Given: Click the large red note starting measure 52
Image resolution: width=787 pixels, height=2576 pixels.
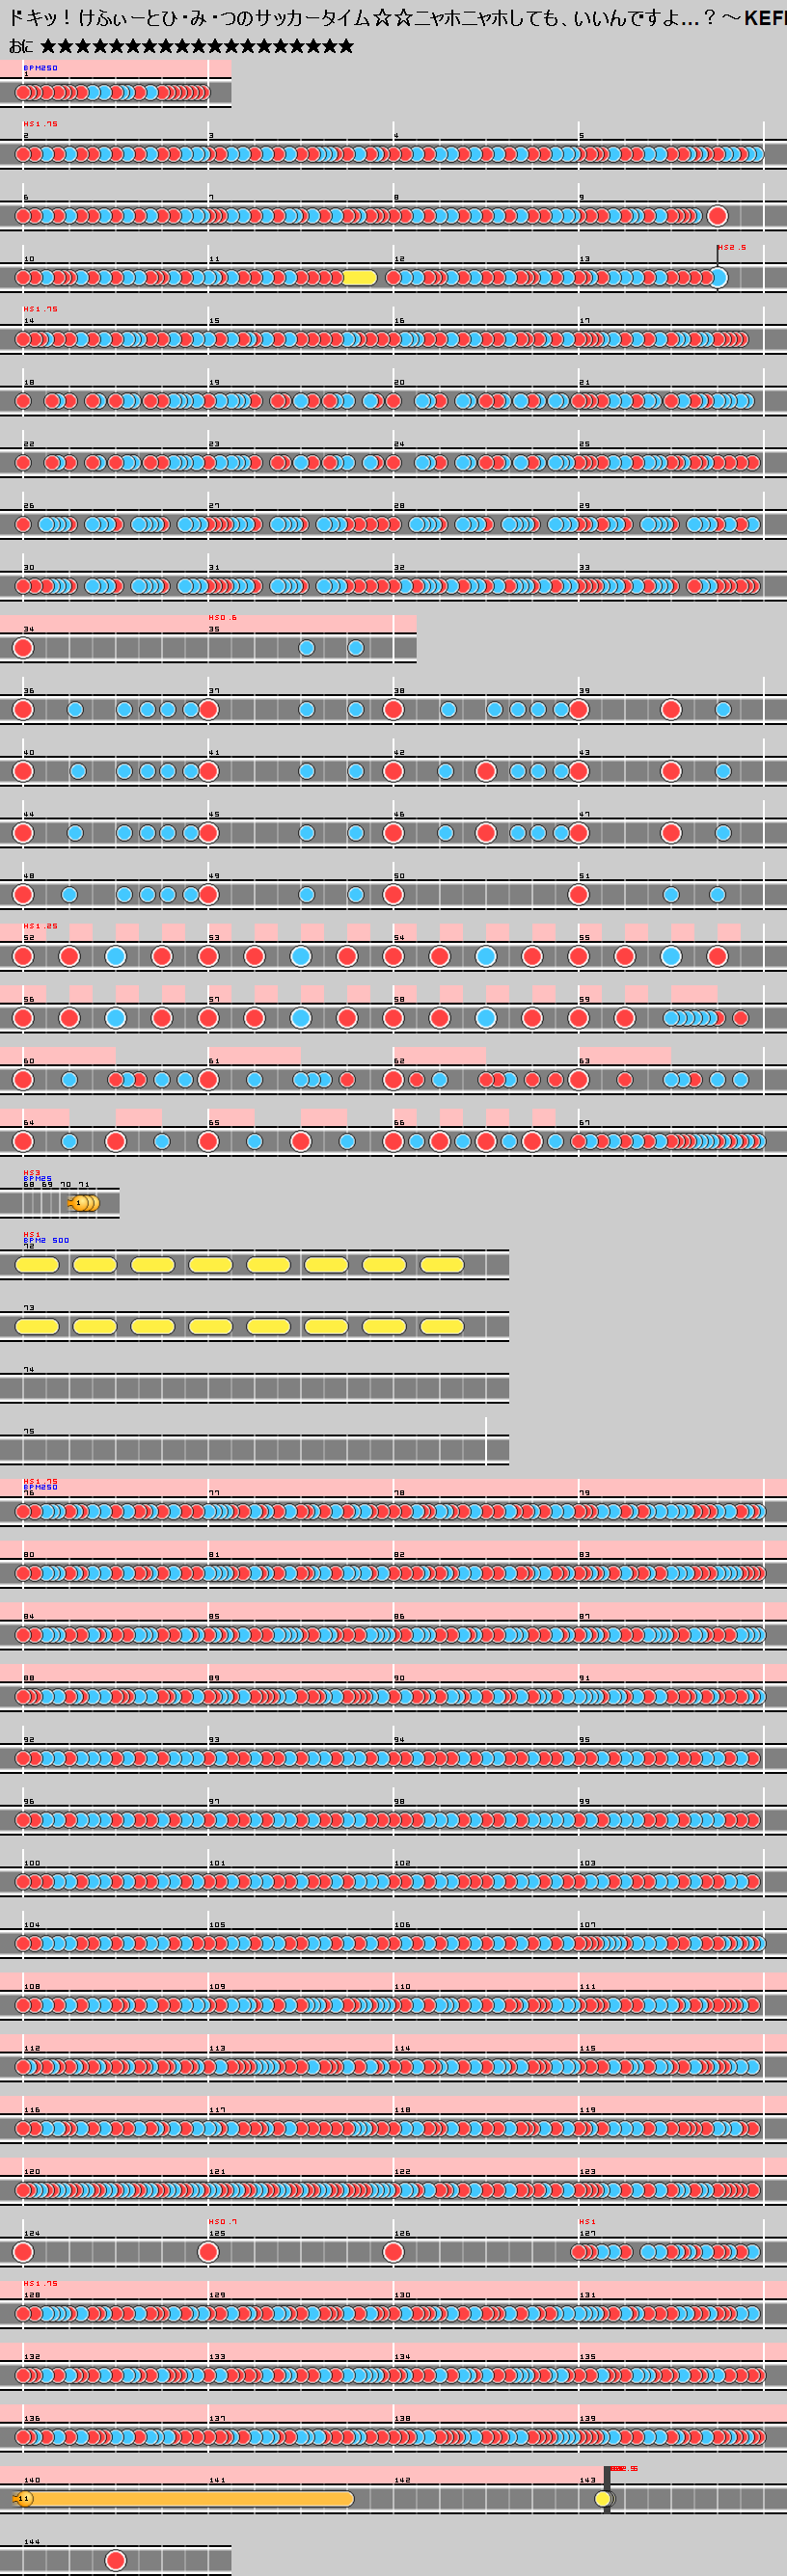Looking at the screenshot, I should [x=23, y=957].
